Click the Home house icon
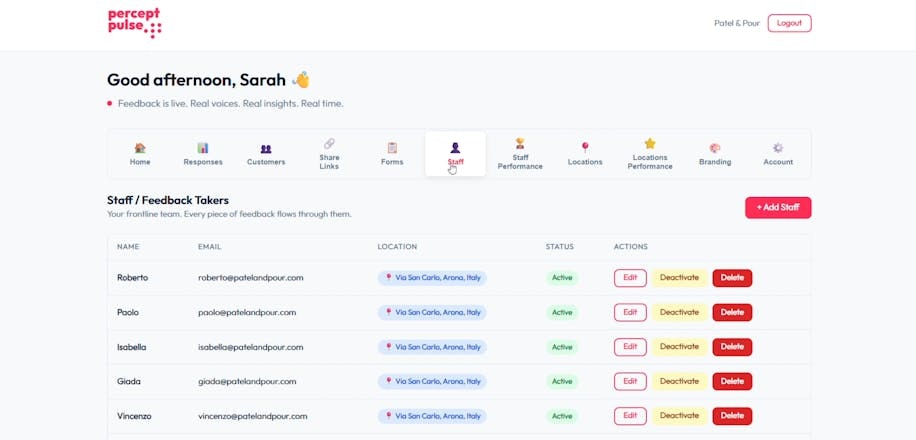Screen dimensions: 916x440 click(x=140, y=148)
